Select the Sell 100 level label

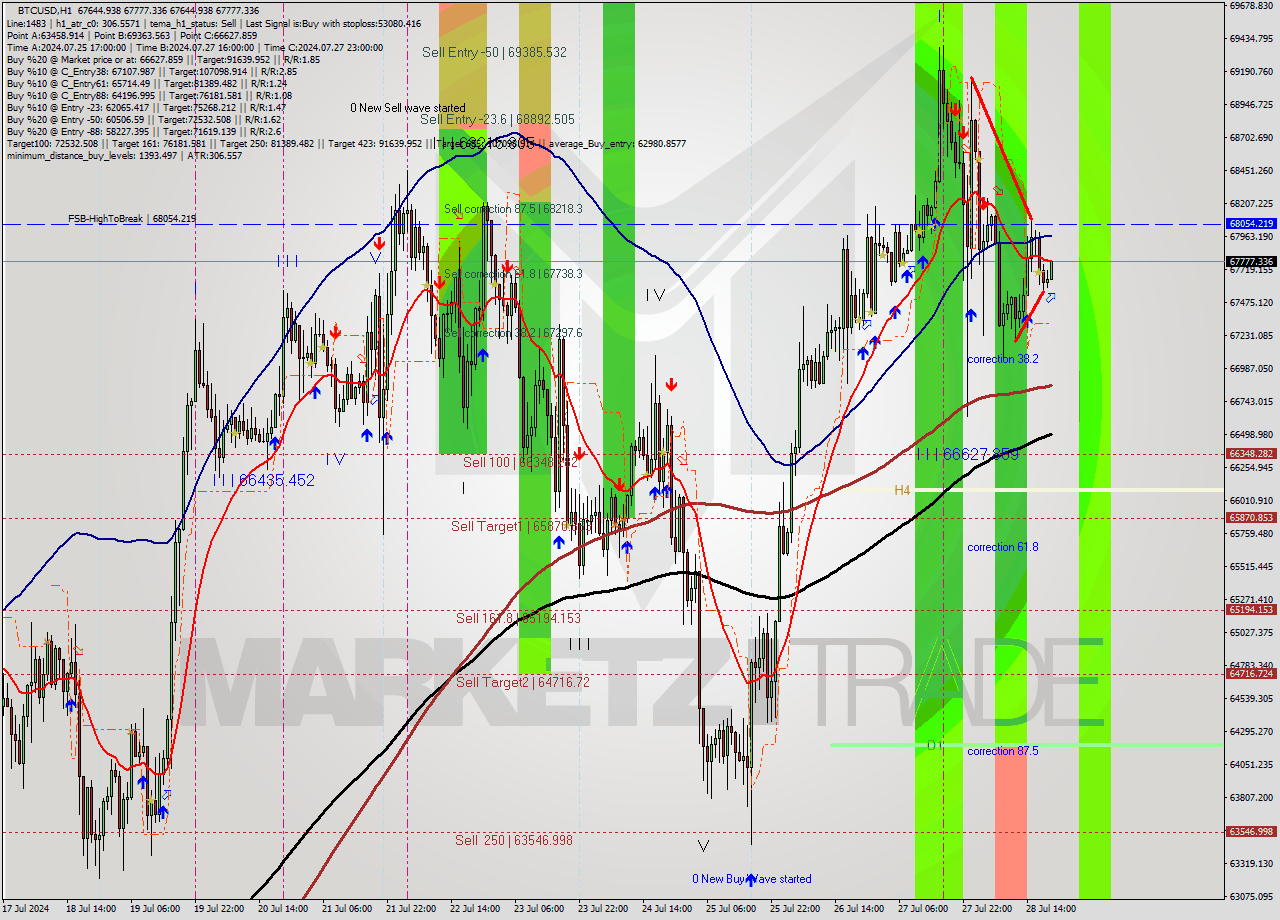tap(520, 462)
